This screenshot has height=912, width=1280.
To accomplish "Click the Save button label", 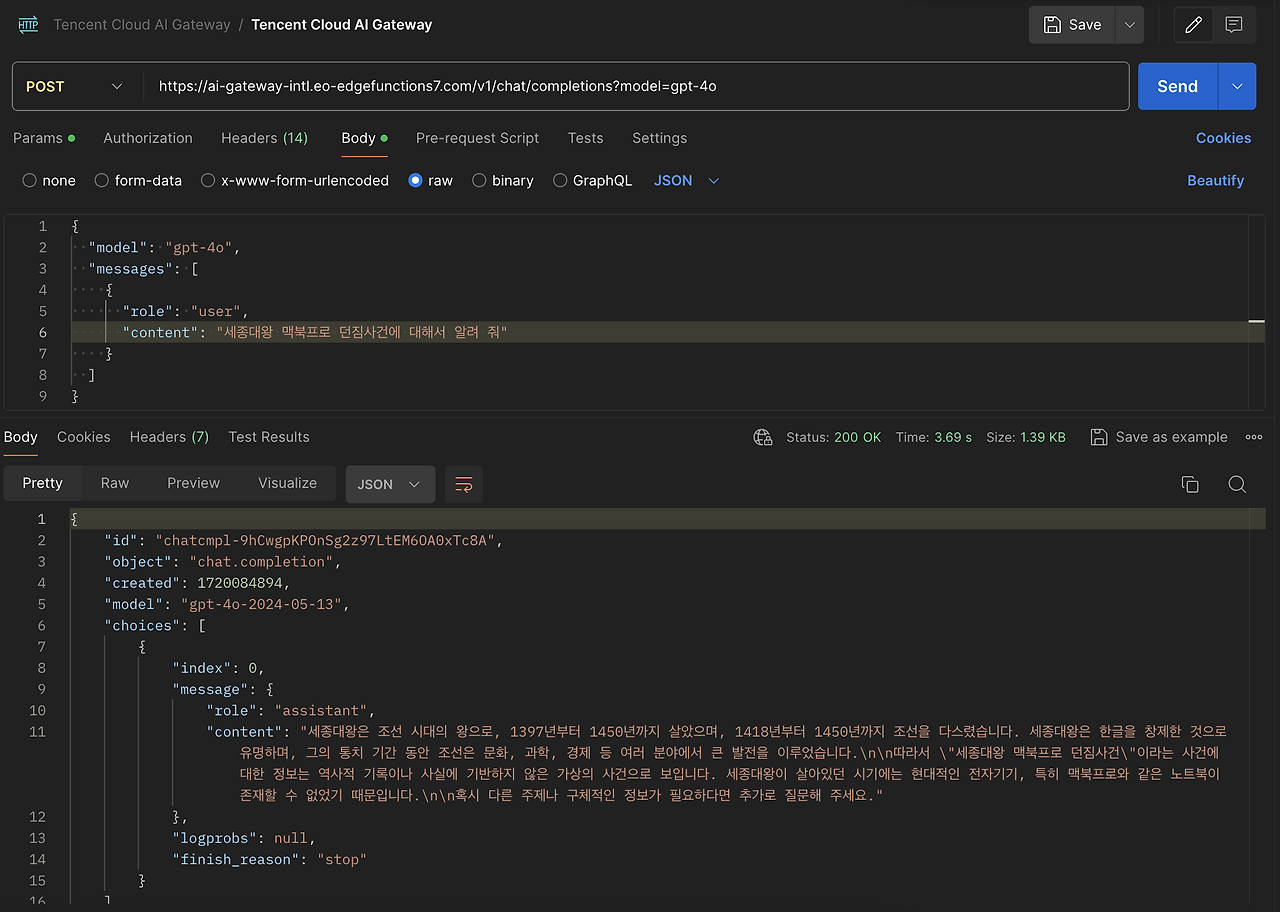I will pyautogui.click(x=1085, y=25).
